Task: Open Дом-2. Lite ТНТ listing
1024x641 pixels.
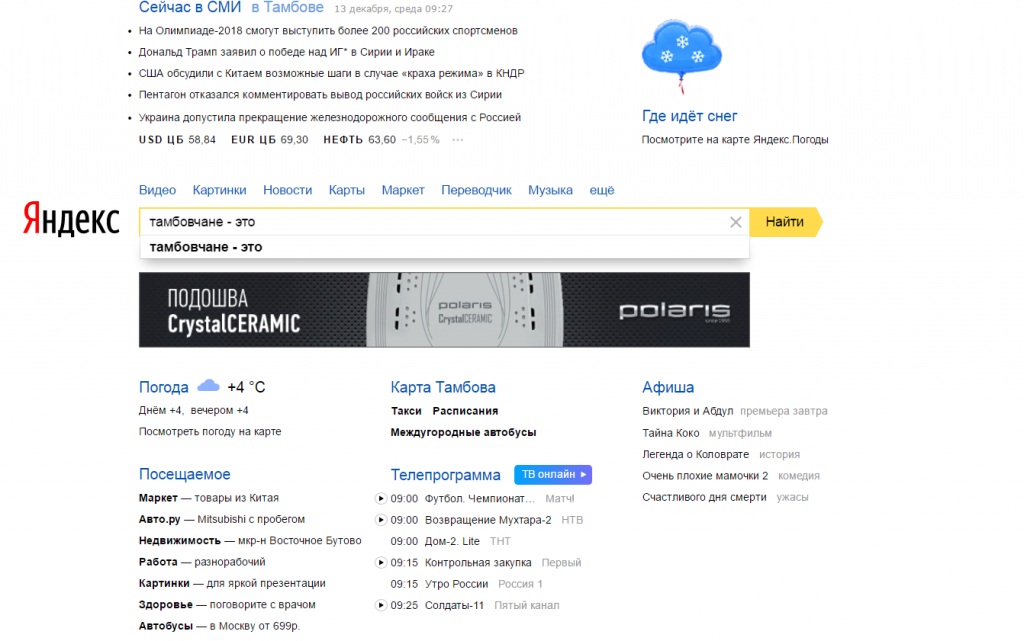Action: tap(451, 542)
